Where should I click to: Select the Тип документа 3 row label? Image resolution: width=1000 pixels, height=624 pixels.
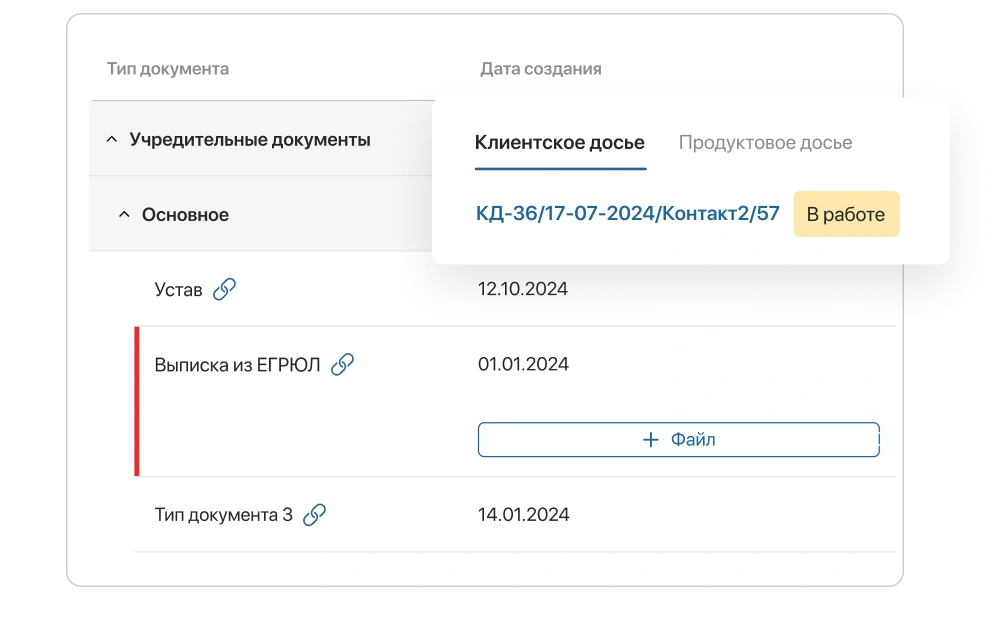click(x=223, y=515)
